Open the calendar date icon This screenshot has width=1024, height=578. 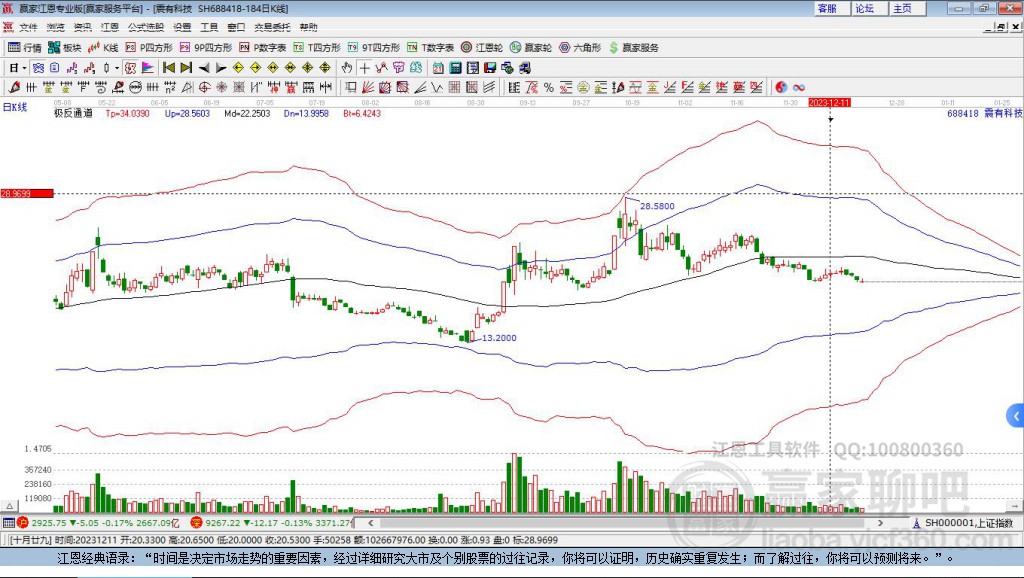(438, 68)
